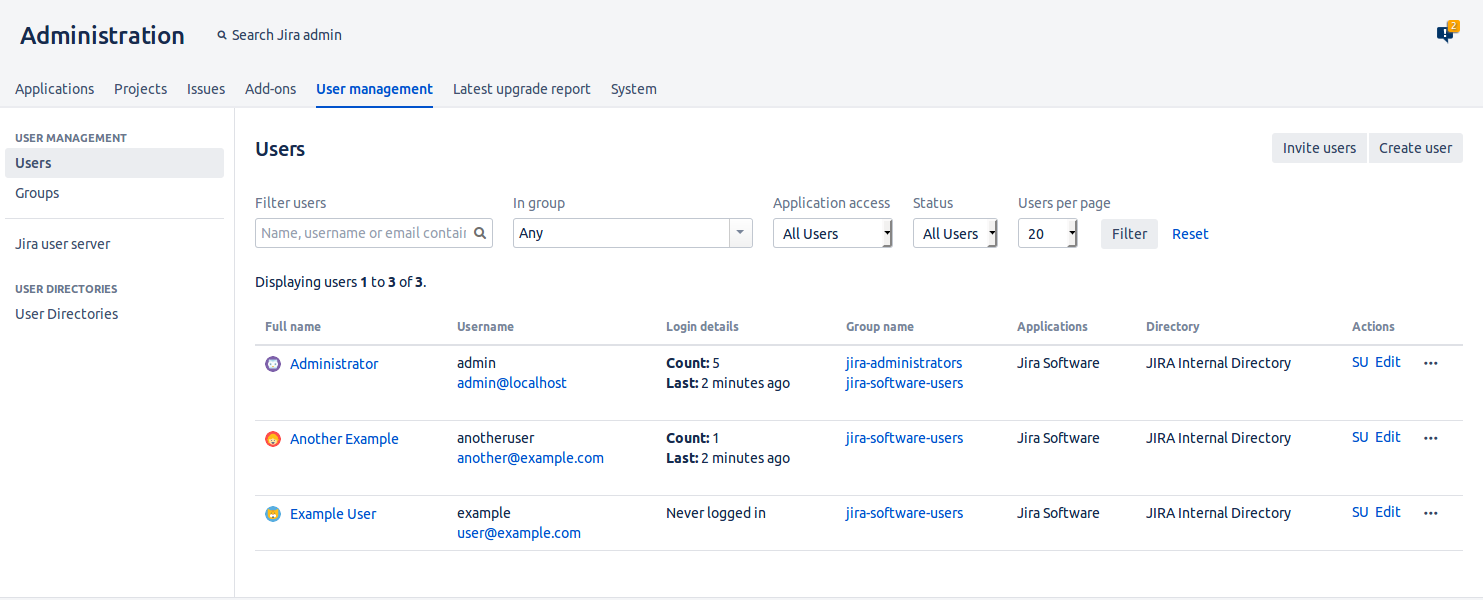Open the Example User profile link
The image size is (1483, 600).
[x=333, y=514]
